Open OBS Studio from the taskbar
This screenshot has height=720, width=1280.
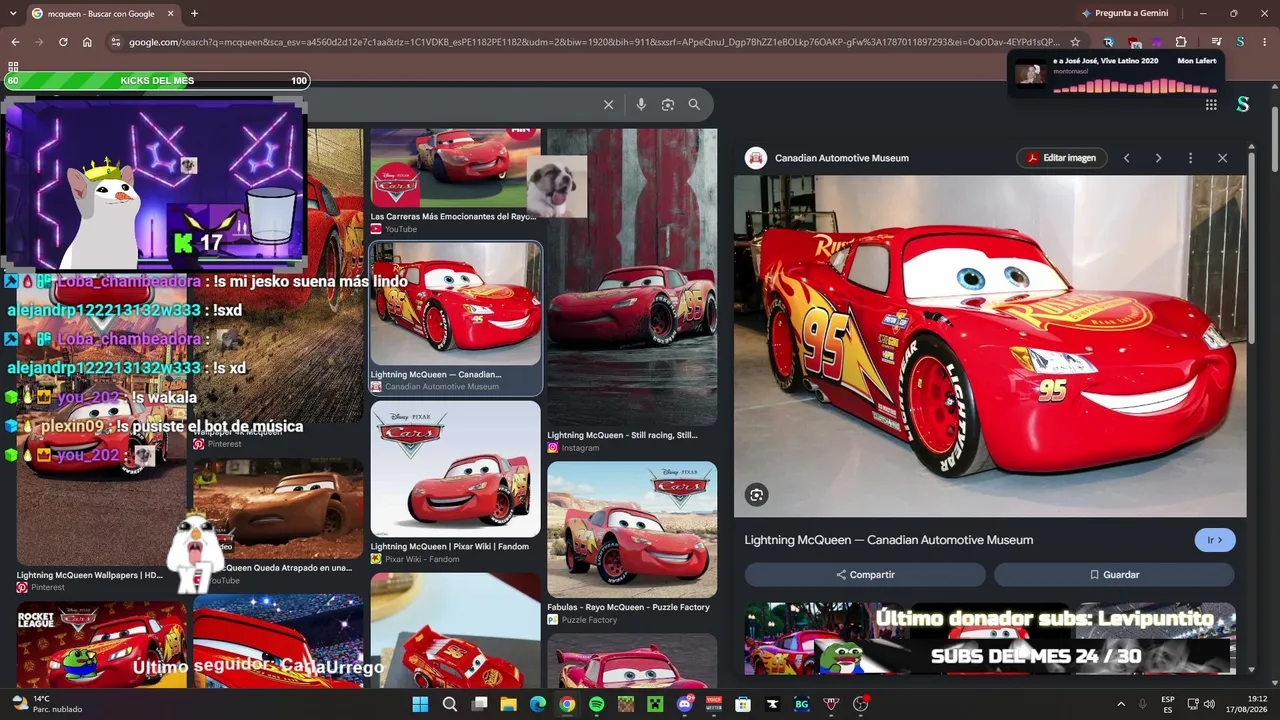860,704
